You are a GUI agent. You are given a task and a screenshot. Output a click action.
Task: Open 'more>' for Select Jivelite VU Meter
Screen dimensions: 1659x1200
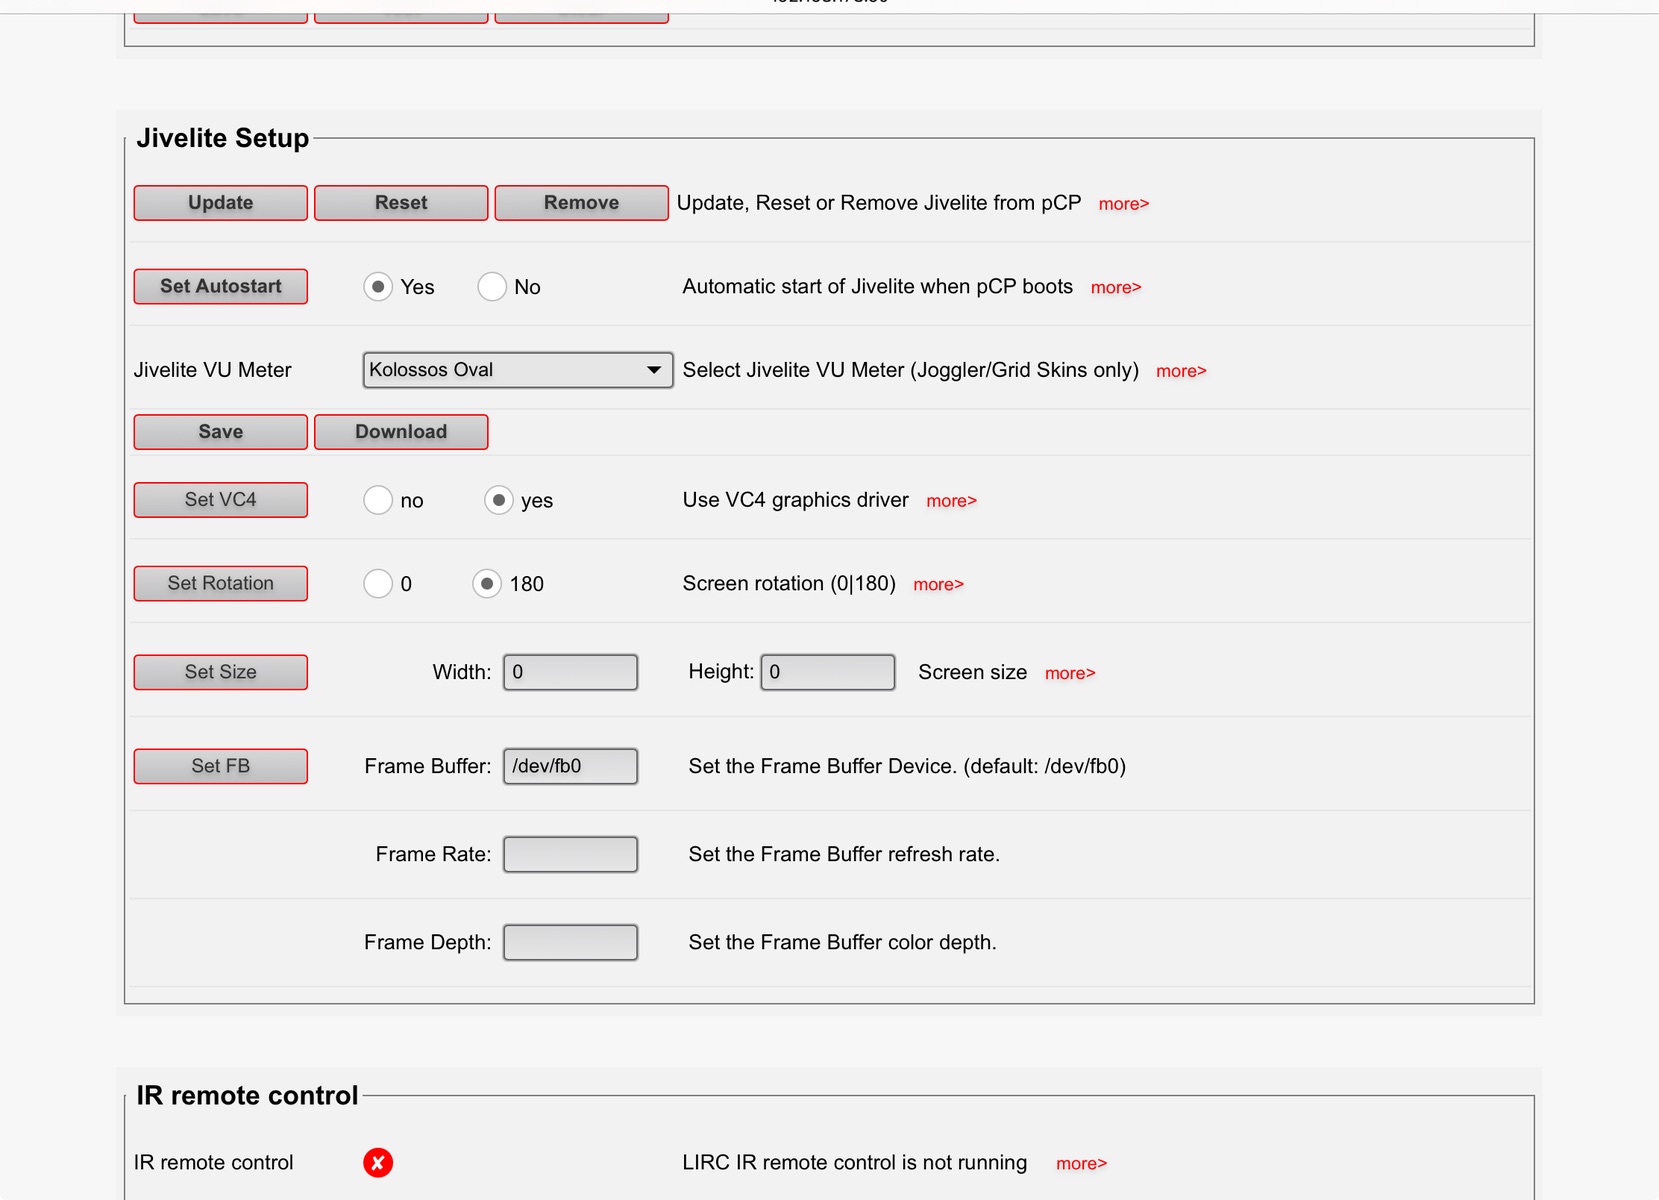pyautogui.click(x=1181, y=371)
